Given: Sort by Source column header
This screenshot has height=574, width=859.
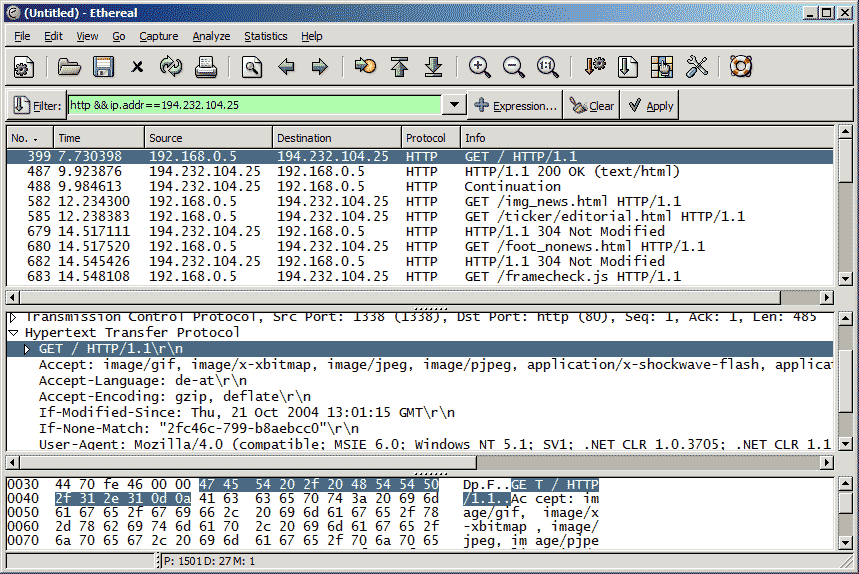Looking at the screenshot, I should tap(208, 138).
